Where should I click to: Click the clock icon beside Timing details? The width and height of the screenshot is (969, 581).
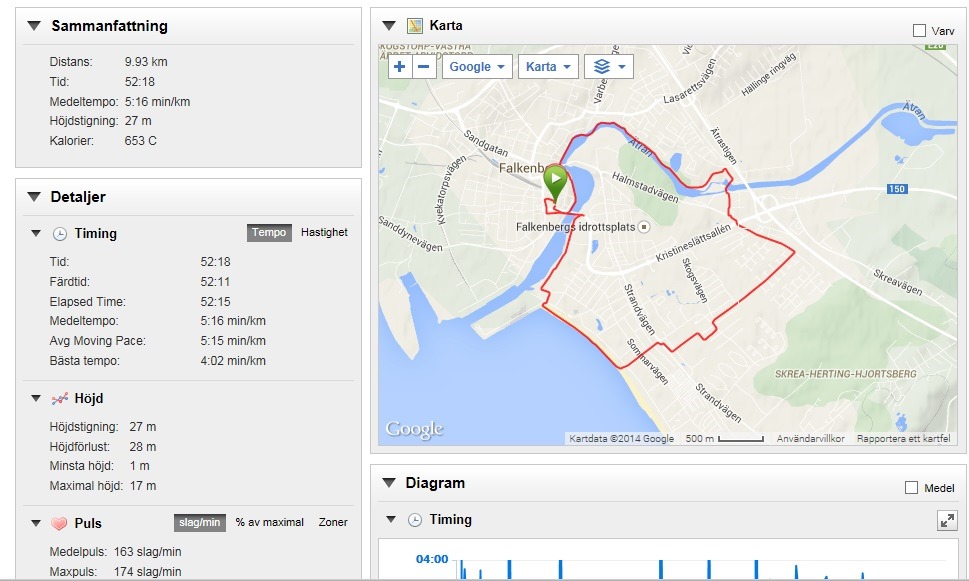pyautogui.click(x=60, y=234)
